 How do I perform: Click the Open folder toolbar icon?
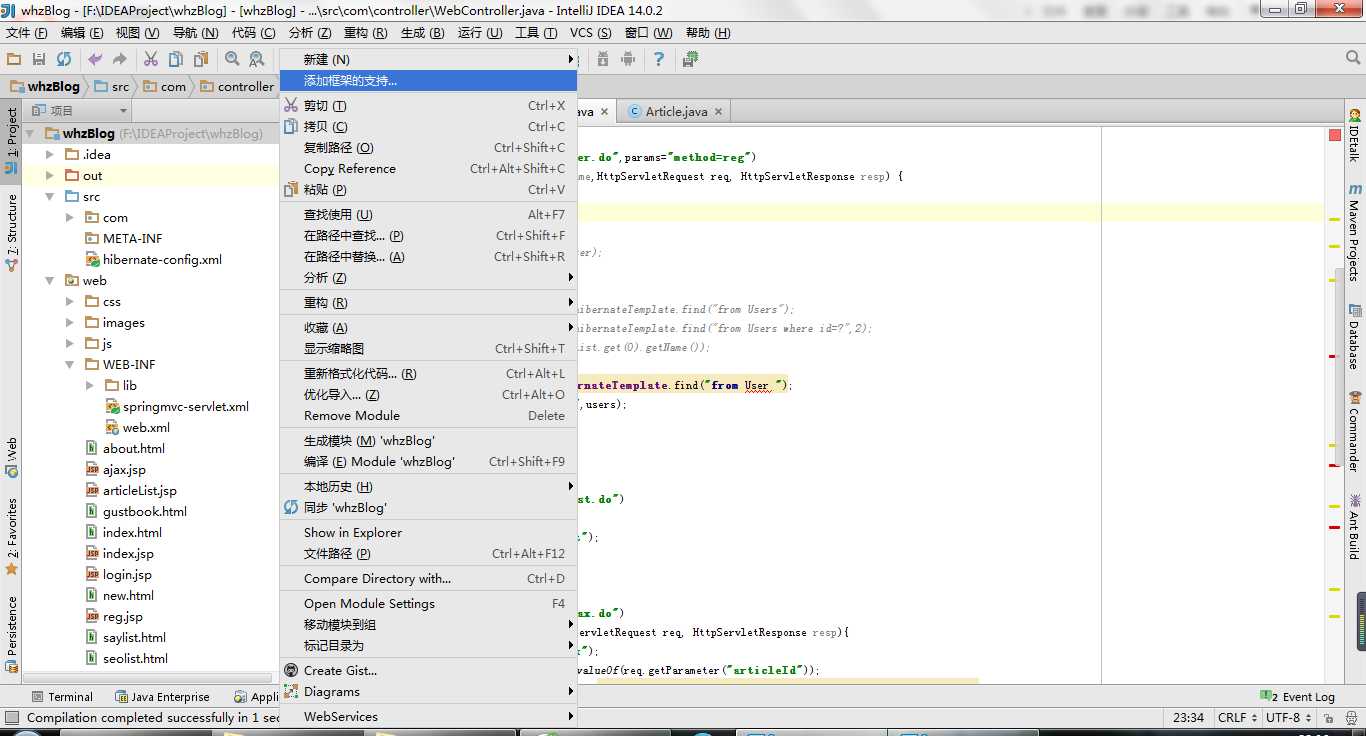(14, 60)
